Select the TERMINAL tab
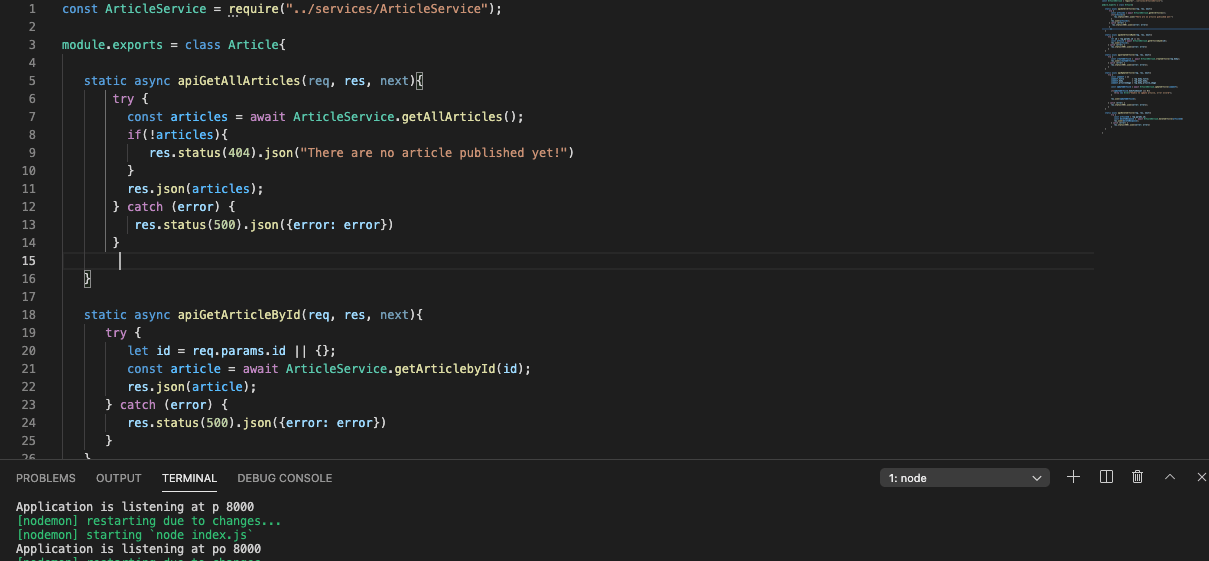Image resolution: width=1209 pixels, height=561 pixels. click(x=189, y=478)
